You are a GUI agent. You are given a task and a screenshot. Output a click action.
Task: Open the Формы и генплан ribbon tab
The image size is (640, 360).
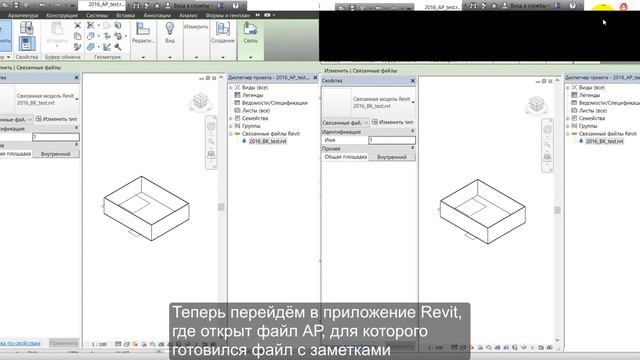[227, 15]
